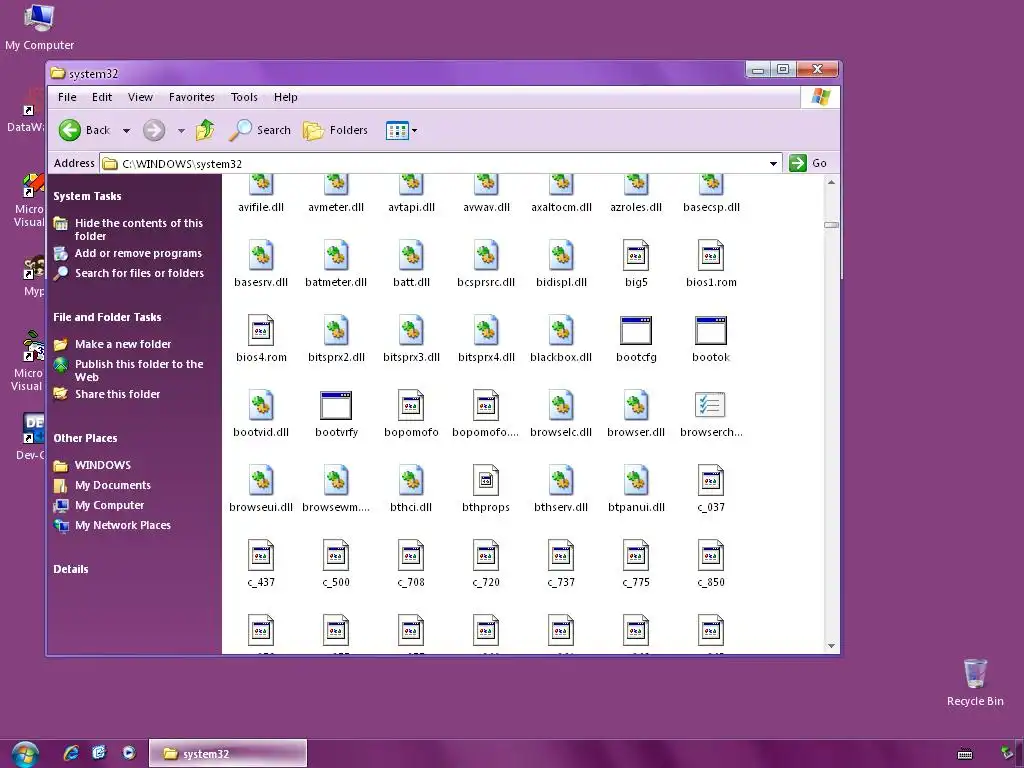Image resolution: width=1024 pixels, height=768 pixels.
Task: Open the Tools menu
Action: coord(244,97)
